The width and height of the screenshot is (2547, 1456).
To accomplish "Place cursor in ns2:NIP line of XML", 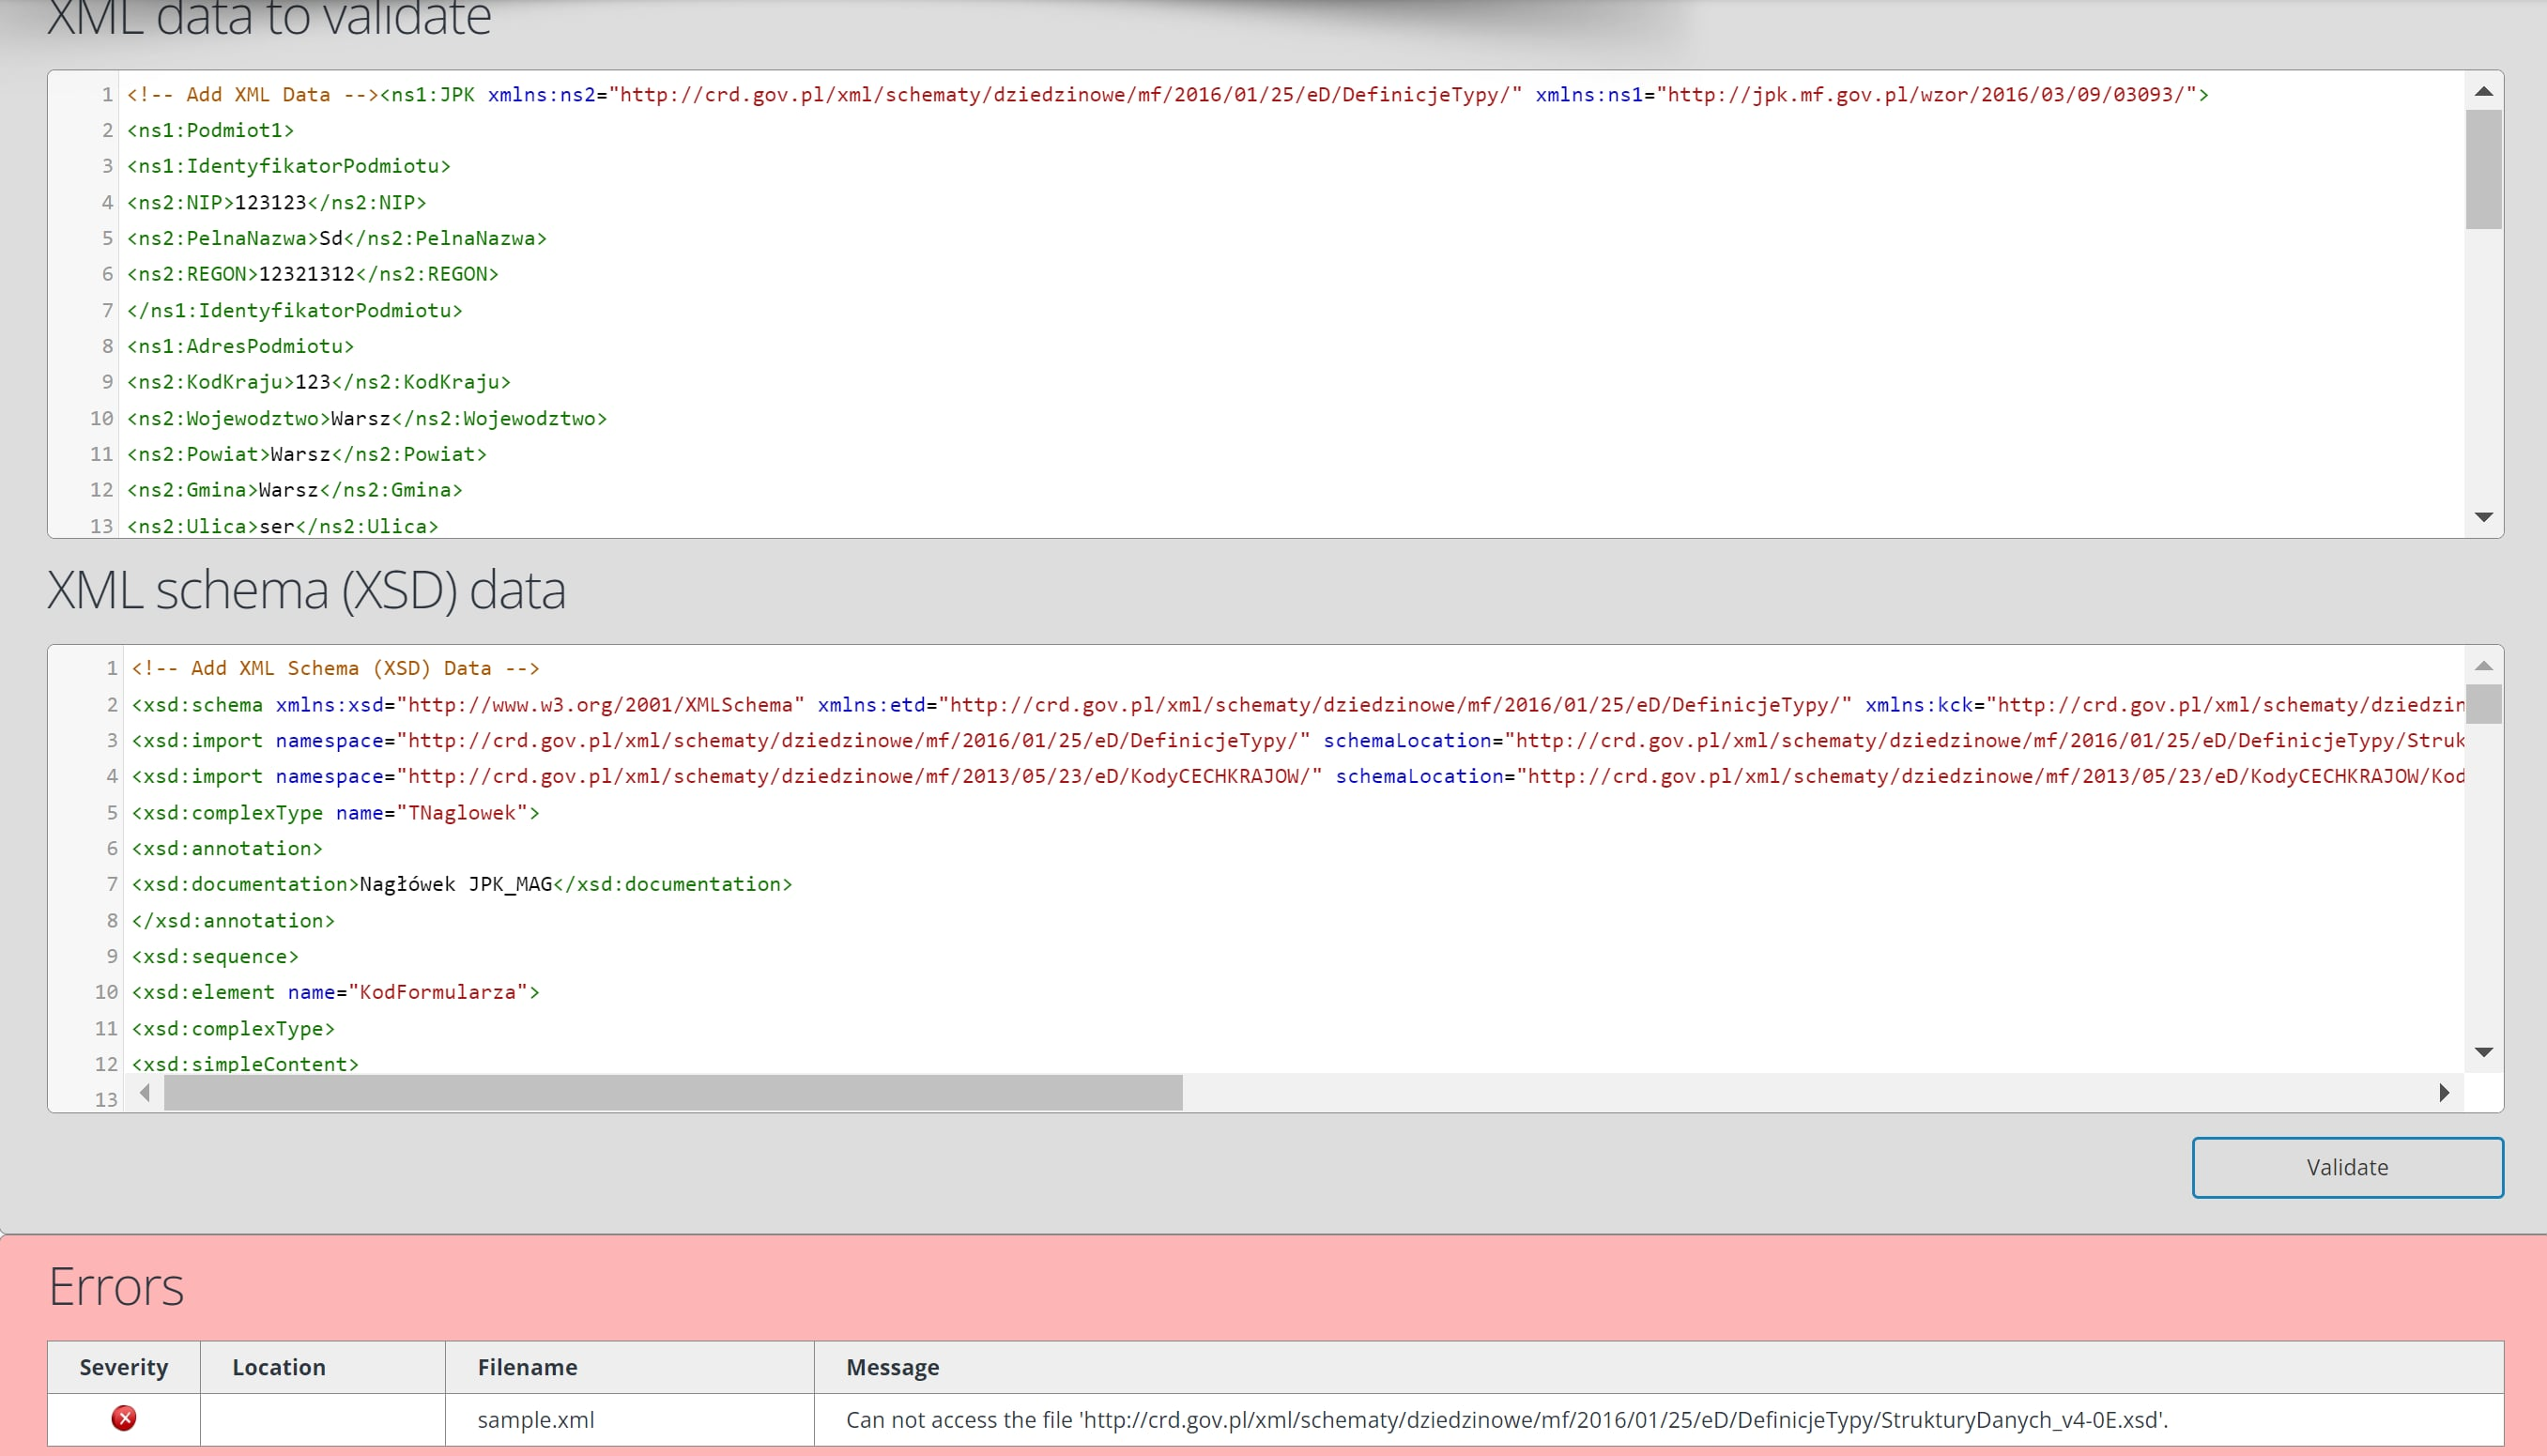I will 277,202.
